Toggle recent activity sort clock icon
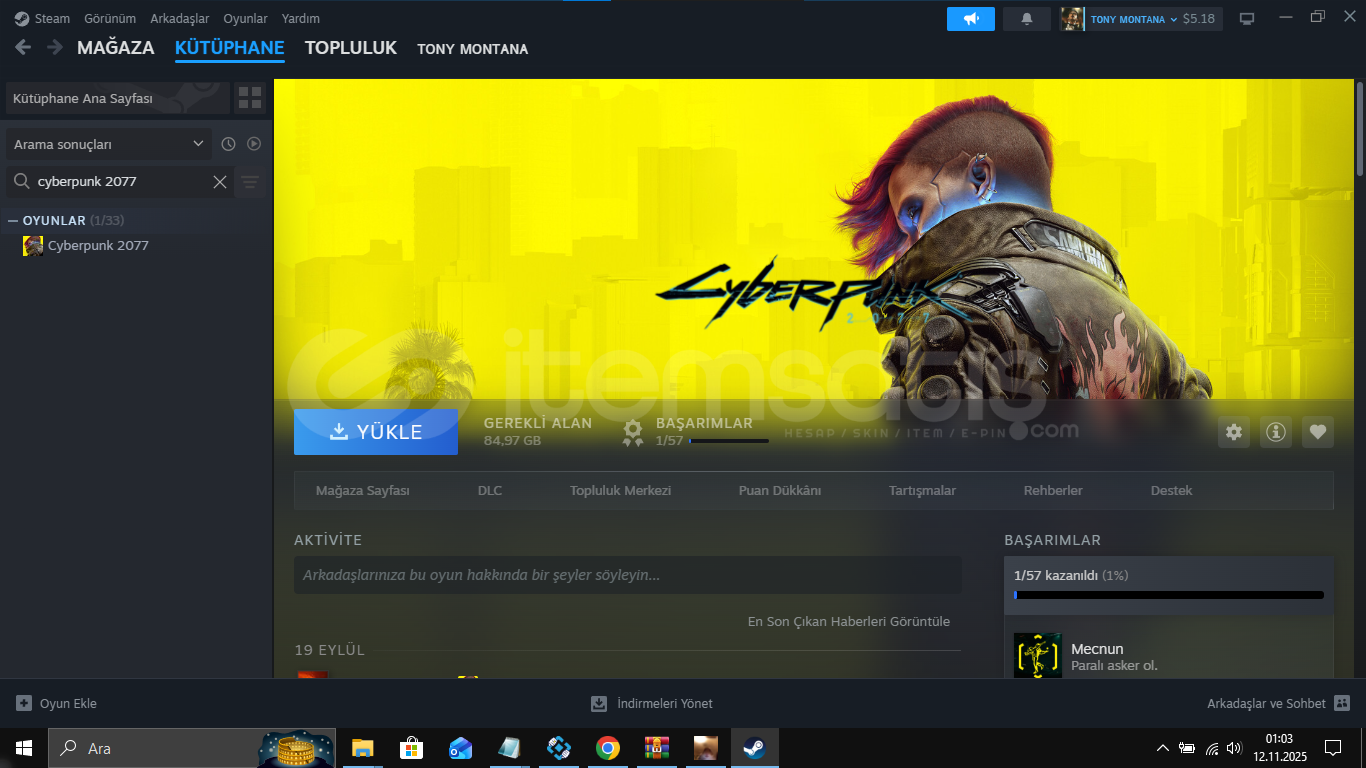The width and height of the screenshot is (1366, 768). coord(228,144)
